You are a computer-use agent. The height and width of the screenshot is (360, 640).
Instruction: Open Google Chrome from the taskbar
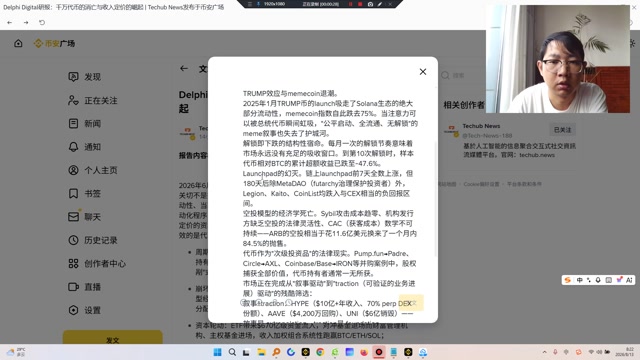click(x=320, y=352)
